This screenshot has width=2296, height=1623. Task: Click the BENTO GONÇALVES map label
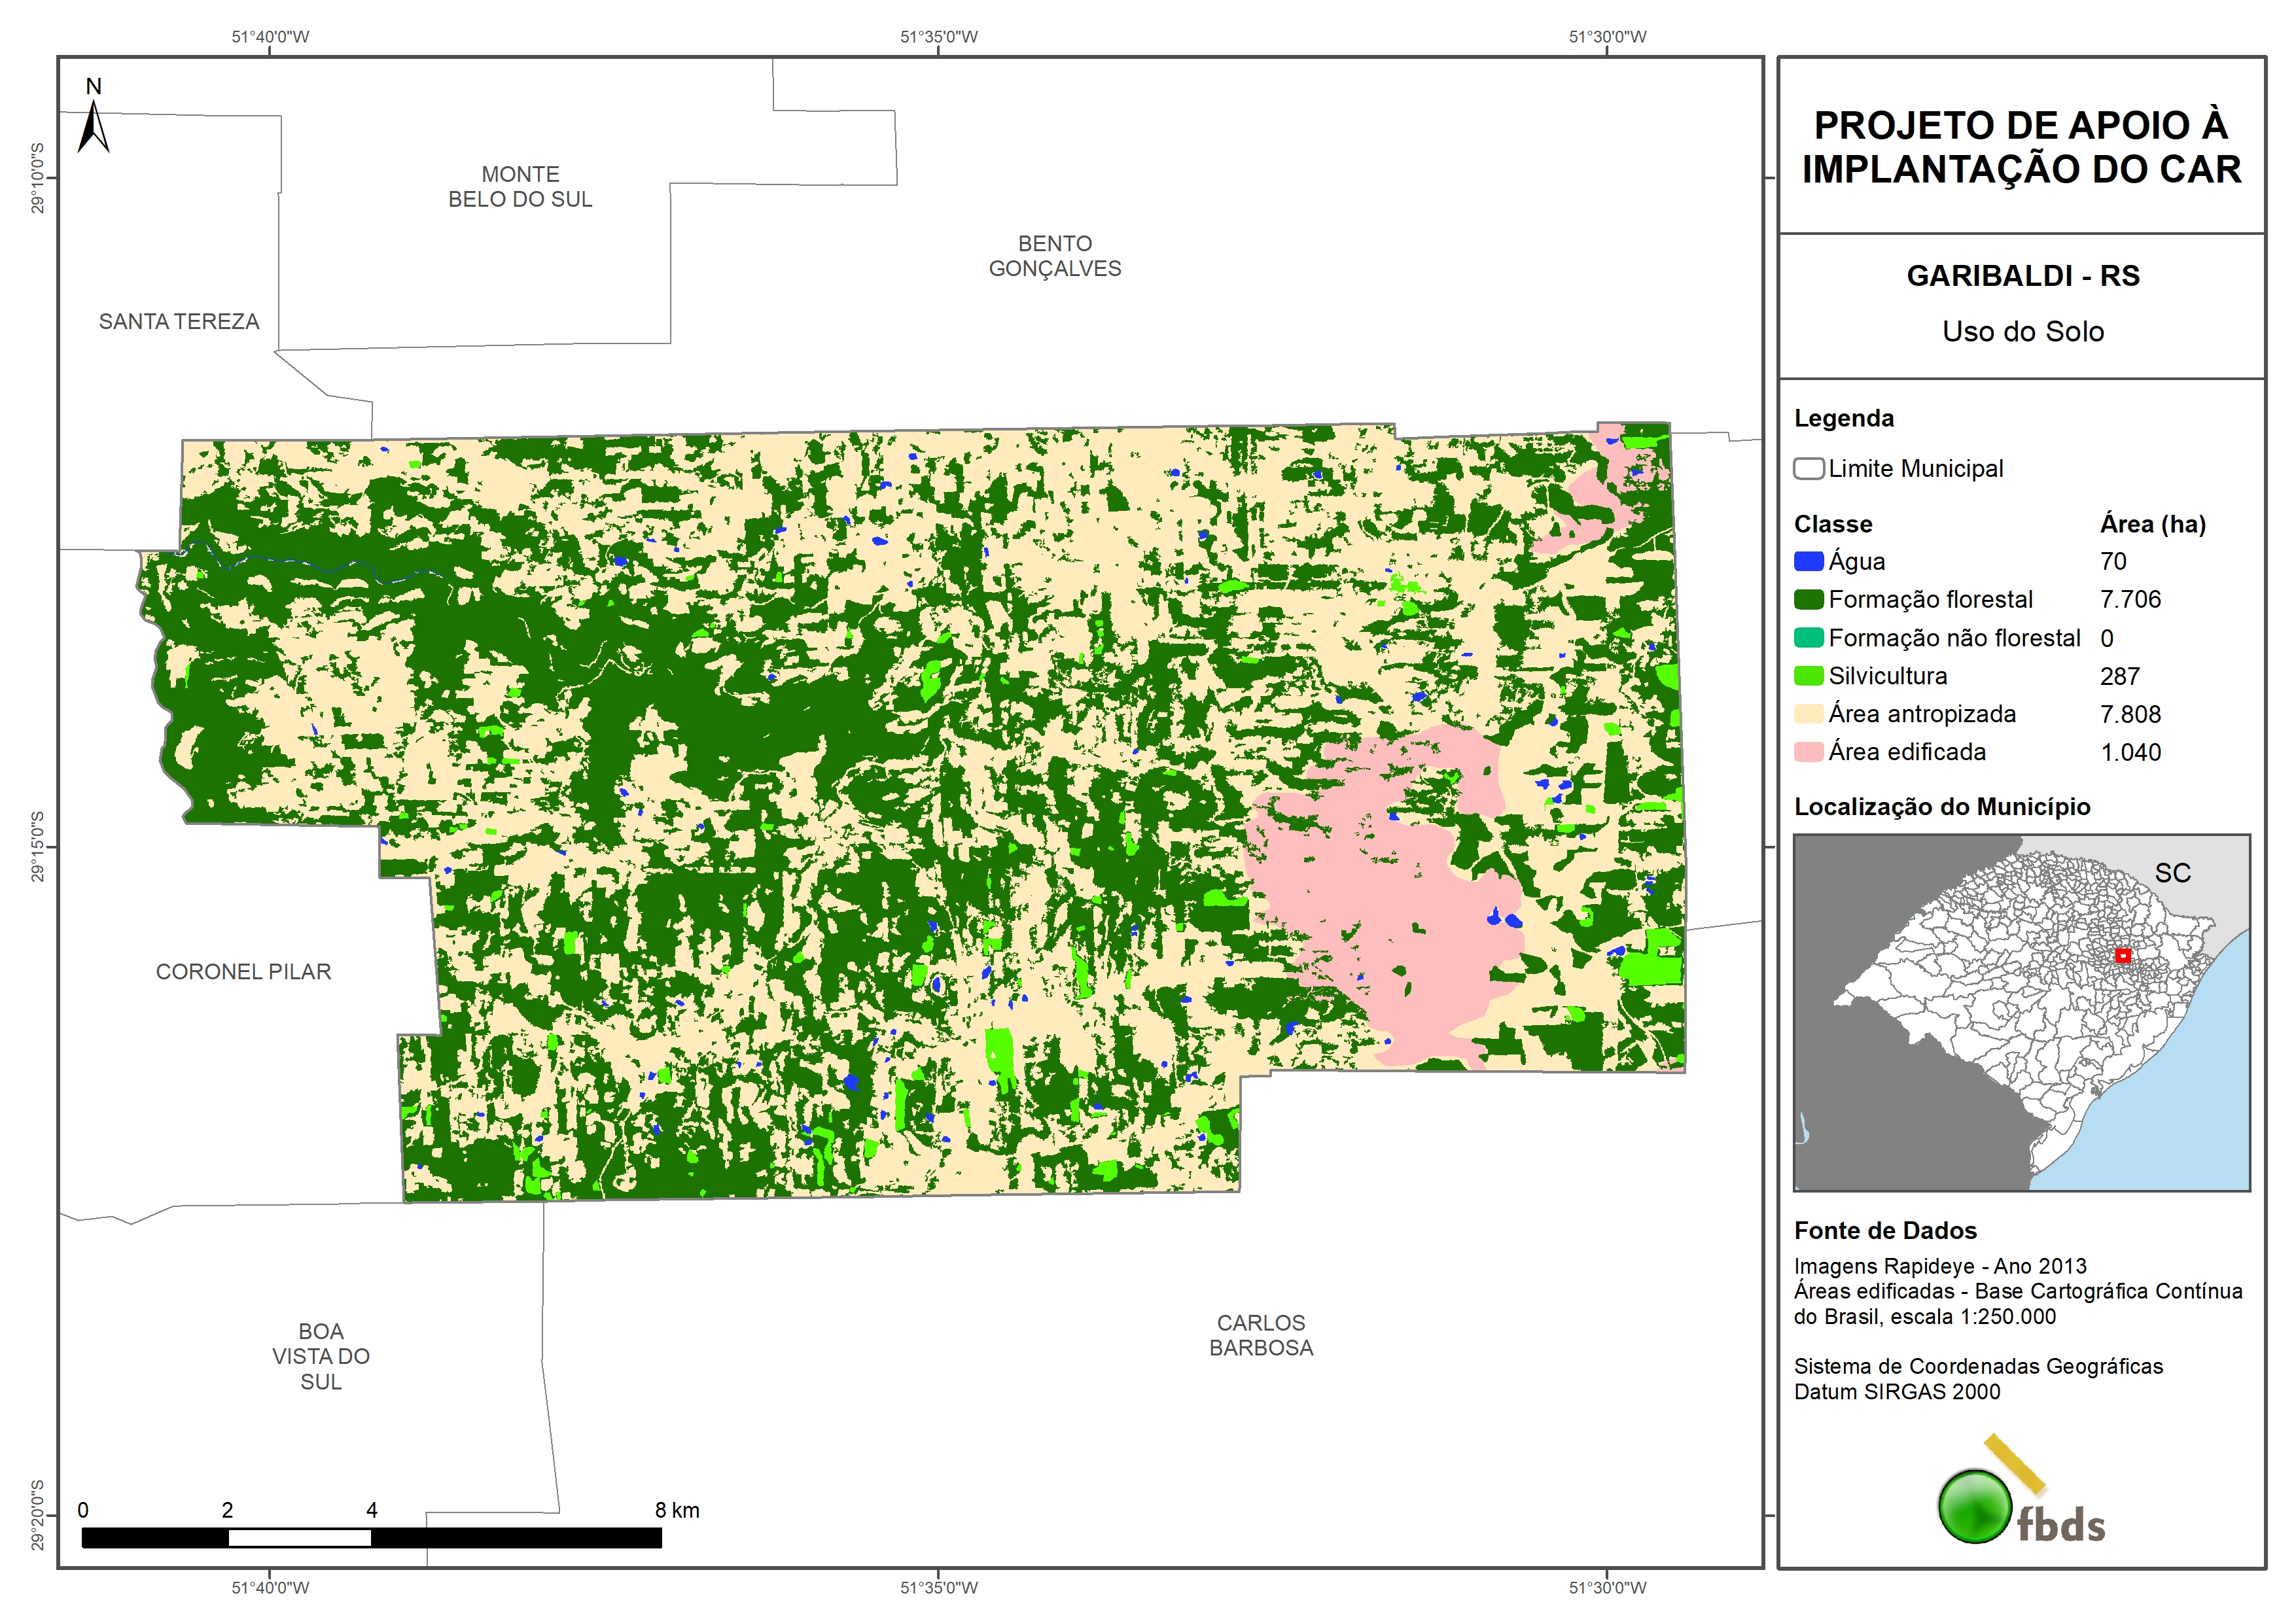pos(1054,256)
